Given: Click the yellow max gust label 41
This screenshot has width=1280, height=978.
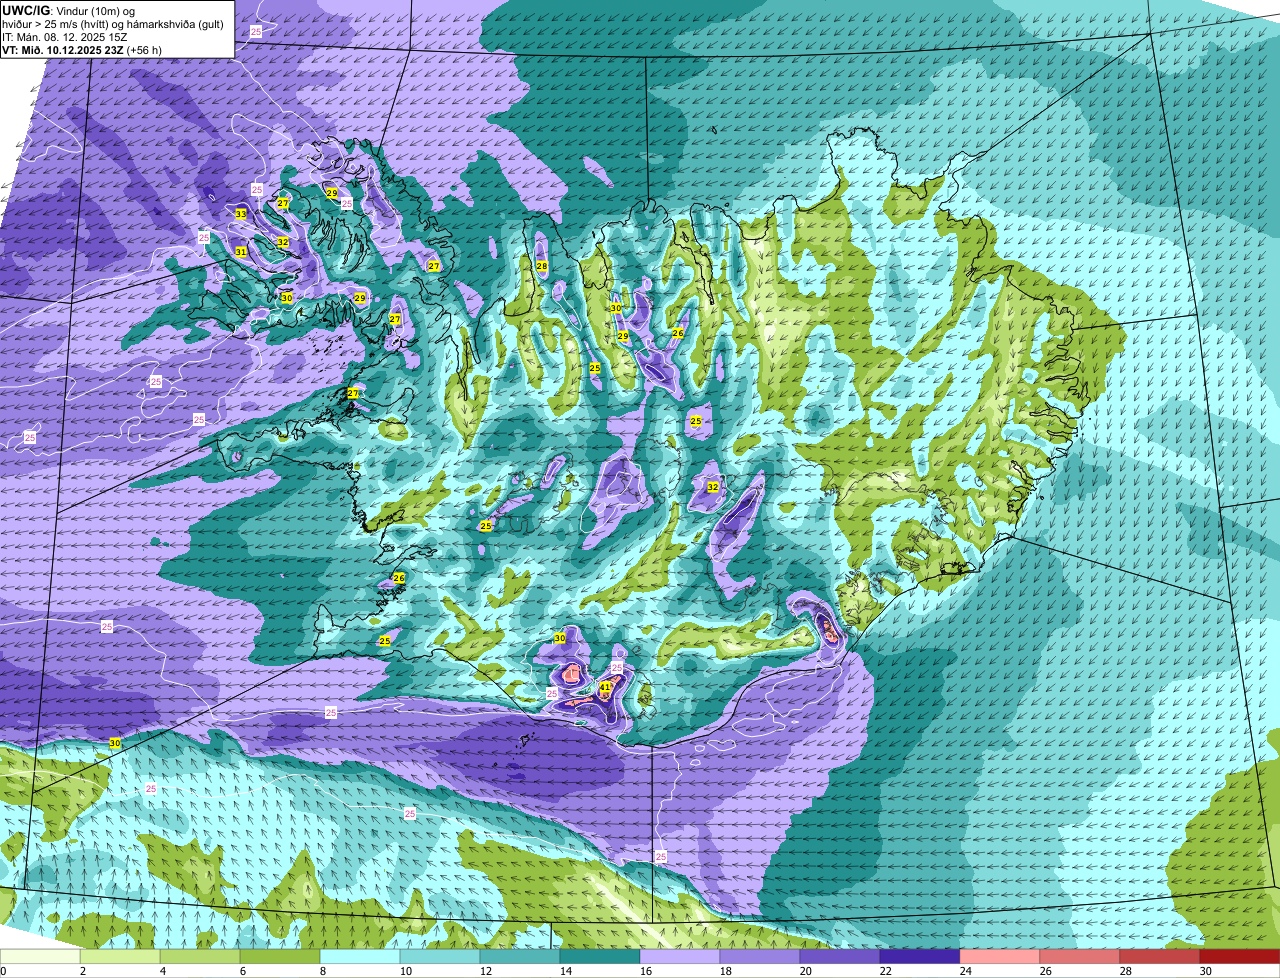Looking at the screenshot, I should coord(605,688).
